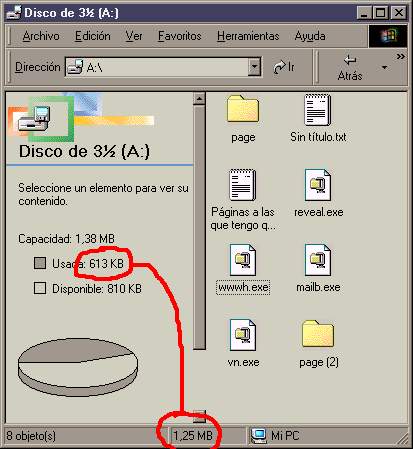Click the floppy drive icon in left panel
The width and height of the screenshot is (413, 449).
click(x=34, y=119)
